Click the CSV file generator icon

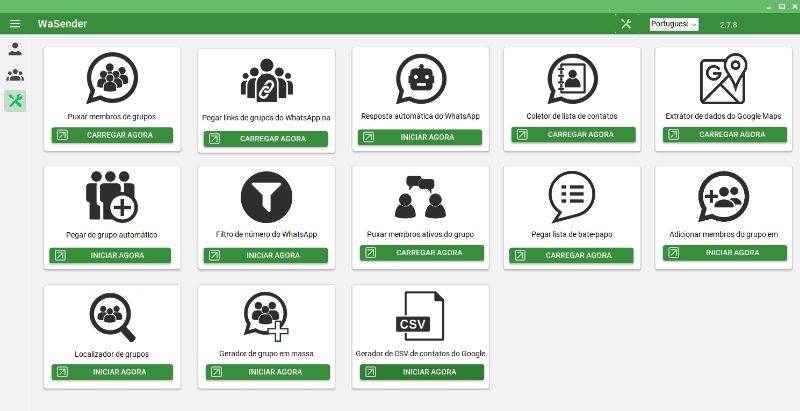tap(420, 316)
